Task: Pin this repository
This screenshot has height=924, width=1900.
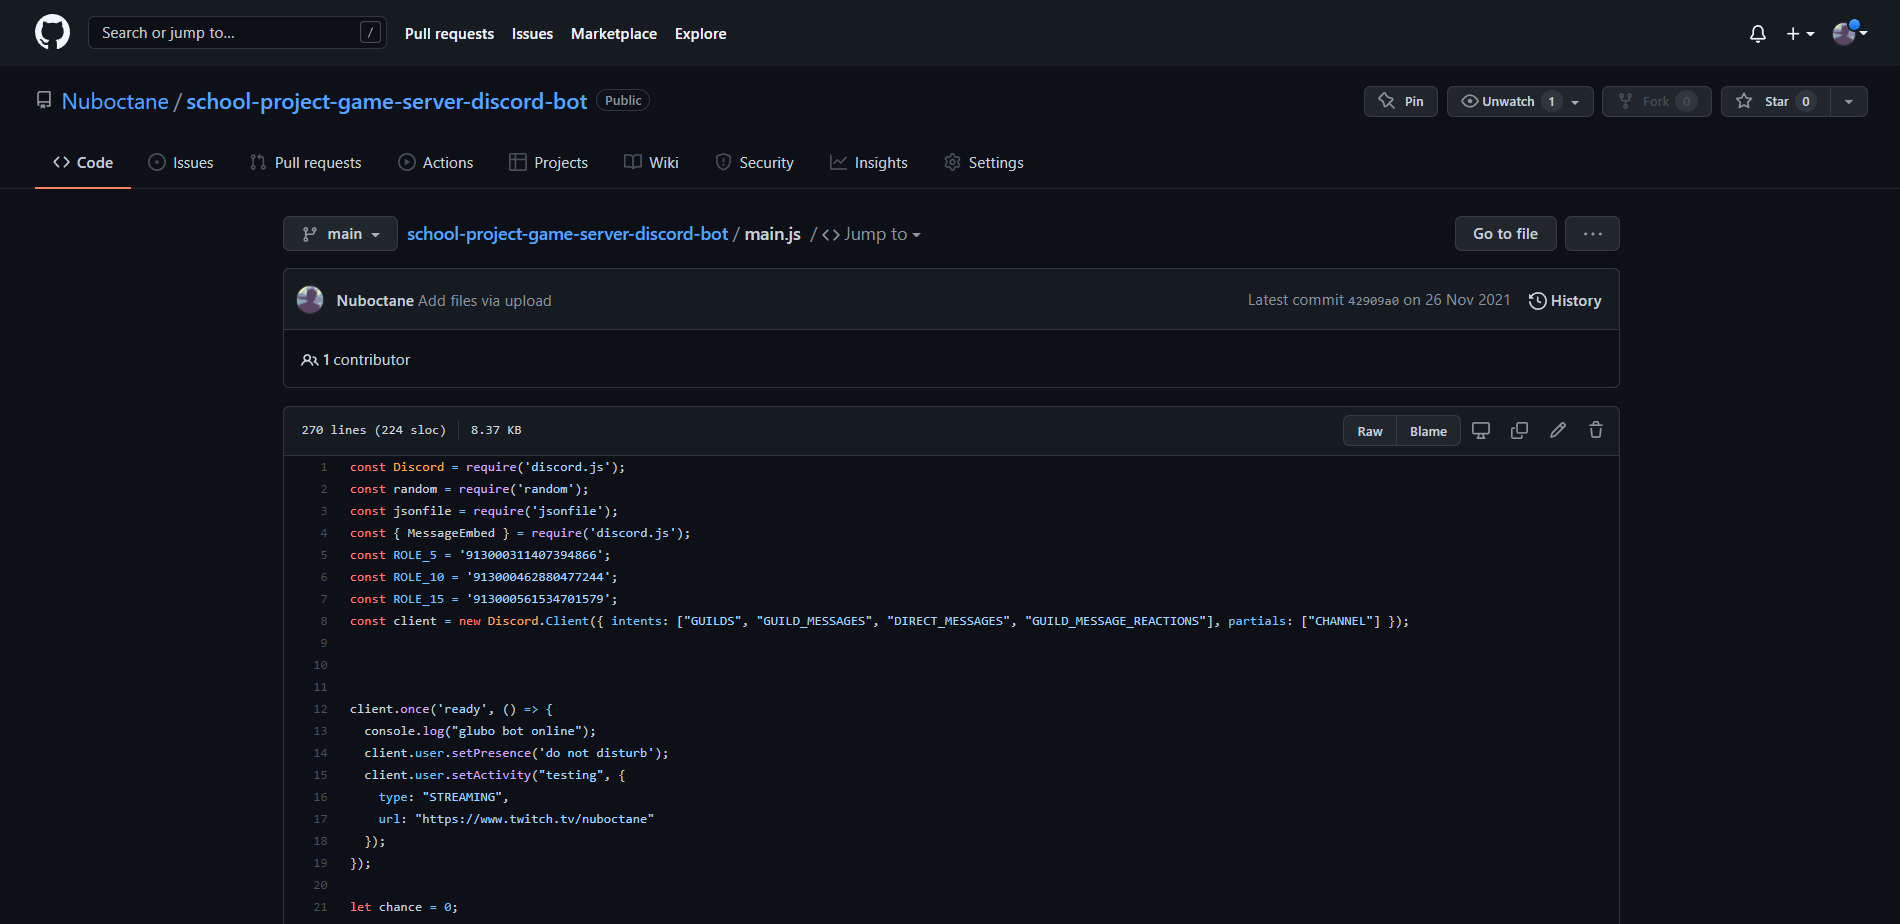Action: [1400, 101]
